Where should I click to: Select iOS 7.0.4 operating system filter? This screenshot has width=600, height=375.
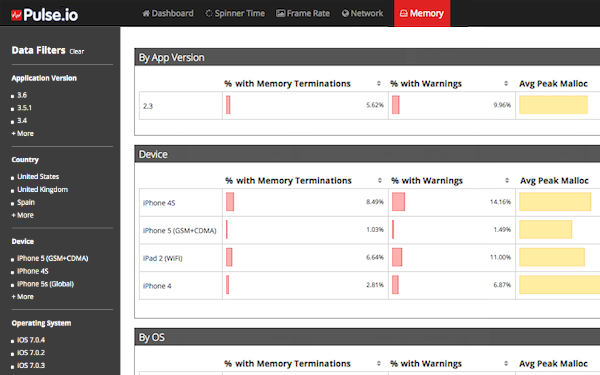[x=31, y=340]
